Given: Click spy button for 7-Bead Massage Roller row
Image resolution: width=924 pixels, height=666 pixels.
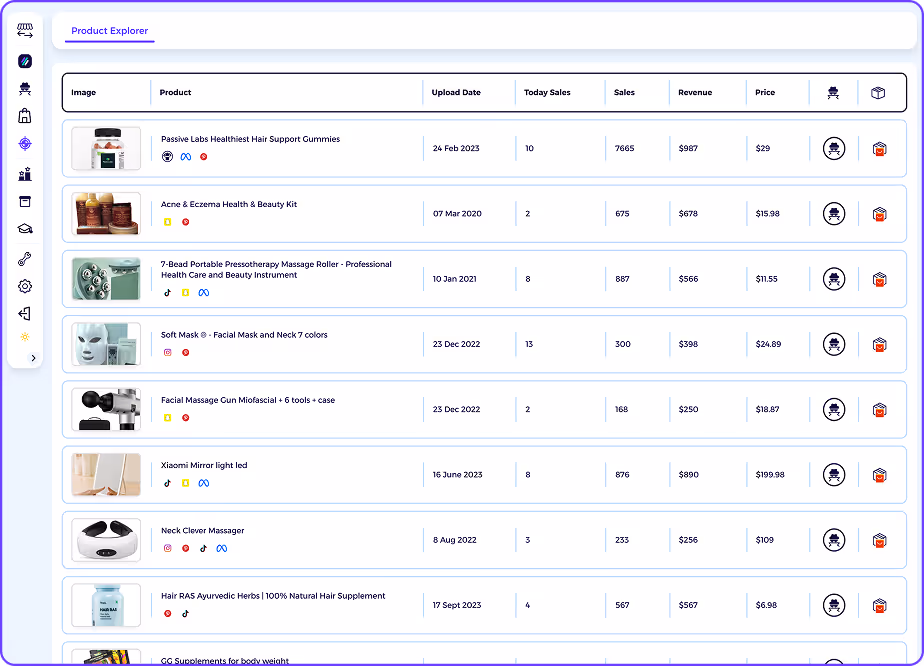Looking at the screenshot, I should point(834,279).
